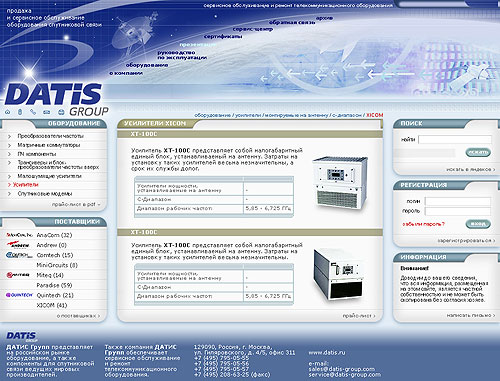Click the search найти input field
Screen dimensions: 500x381
coord(455,139)
